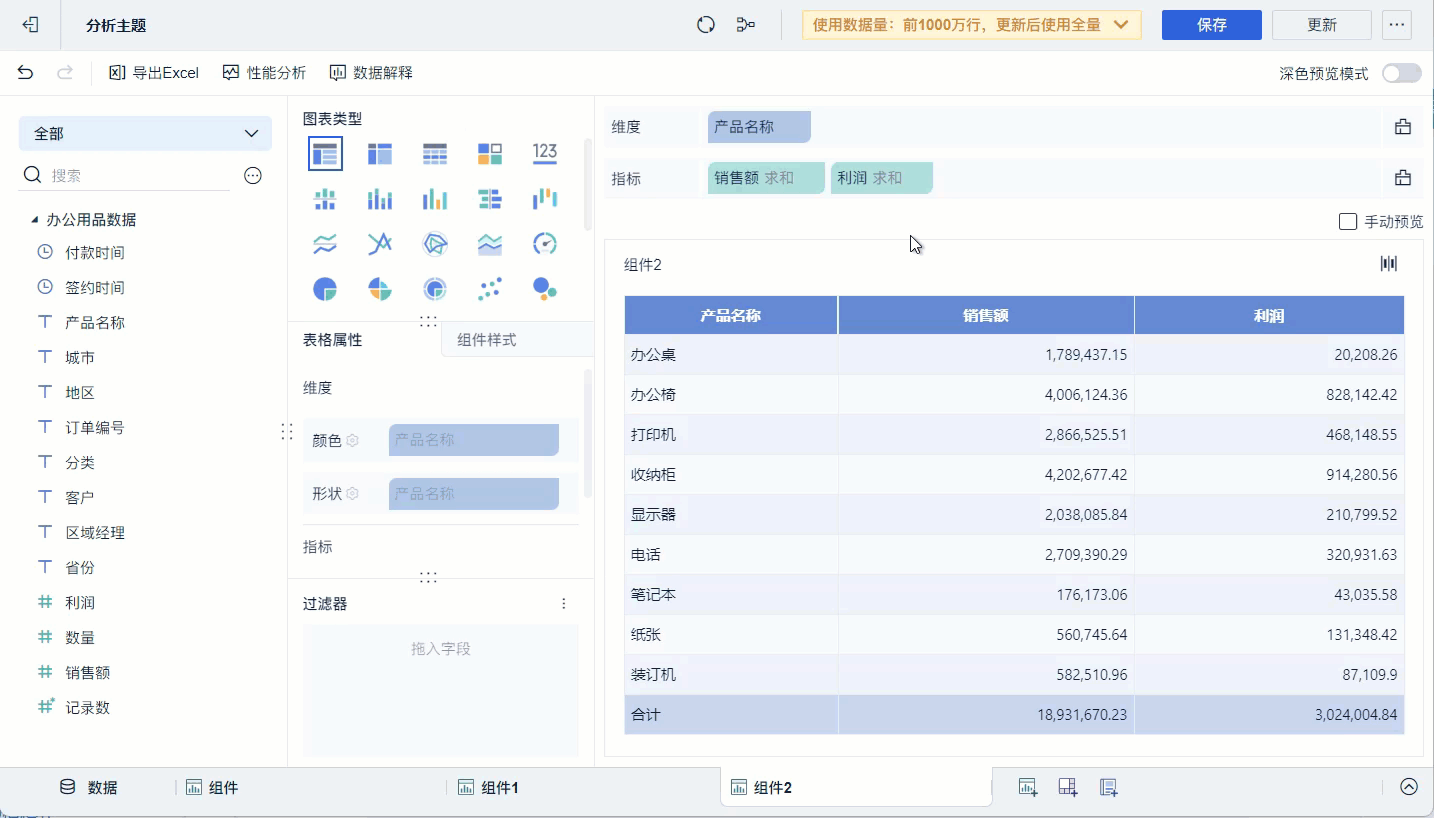Click the undo arrow icon

point(26,72)
